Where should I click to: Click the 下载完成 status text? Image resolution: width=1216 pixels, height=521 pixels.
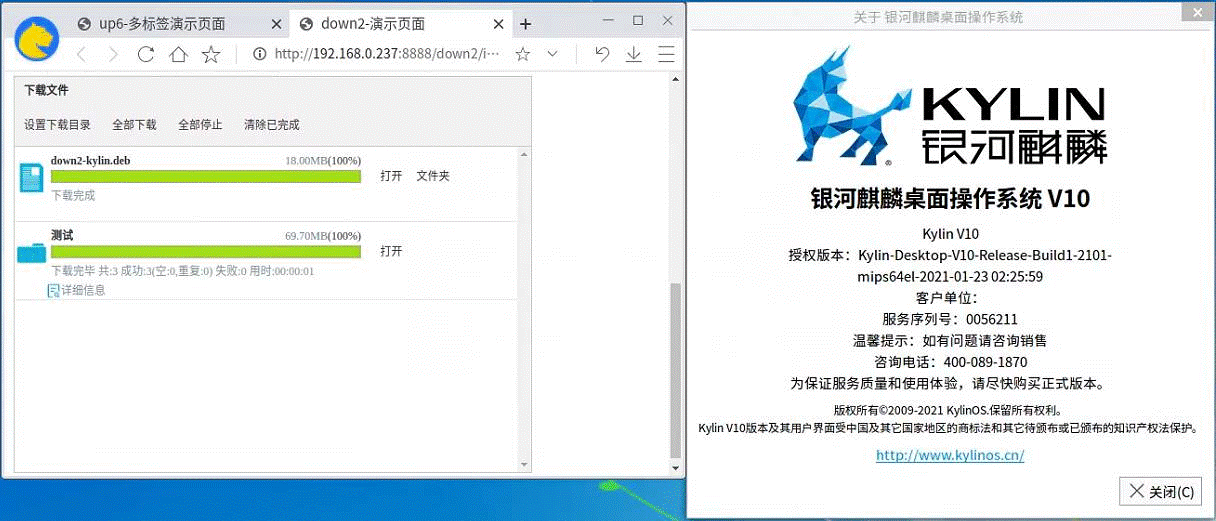pyautogui.click(x=73, y=195)
